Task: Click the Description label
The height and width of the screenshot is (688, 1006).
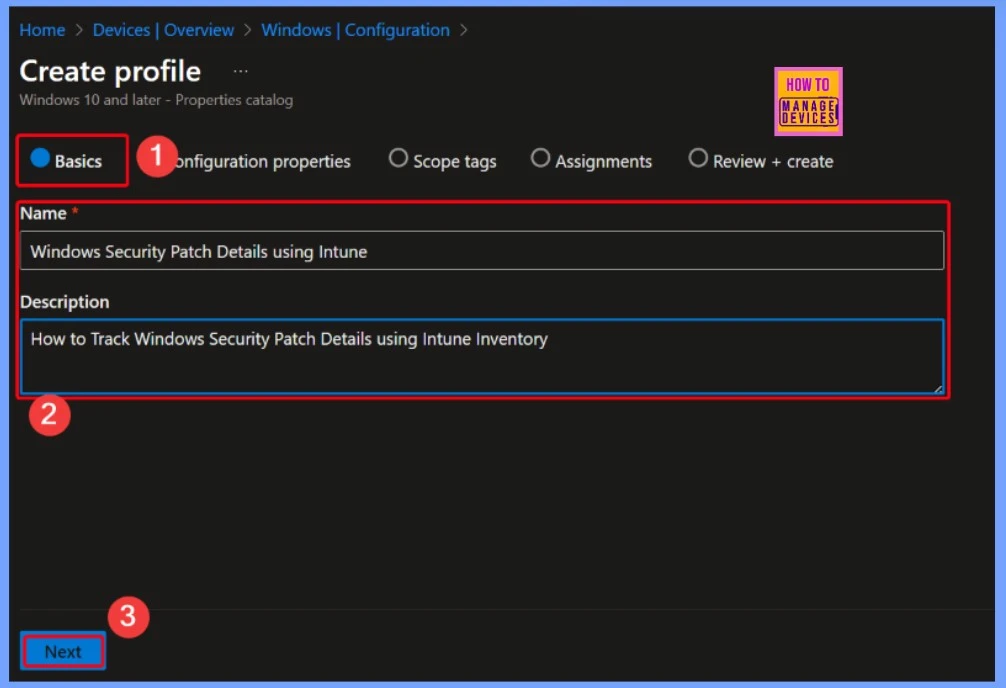Action: pyautogui.click(x=65, y=302)
